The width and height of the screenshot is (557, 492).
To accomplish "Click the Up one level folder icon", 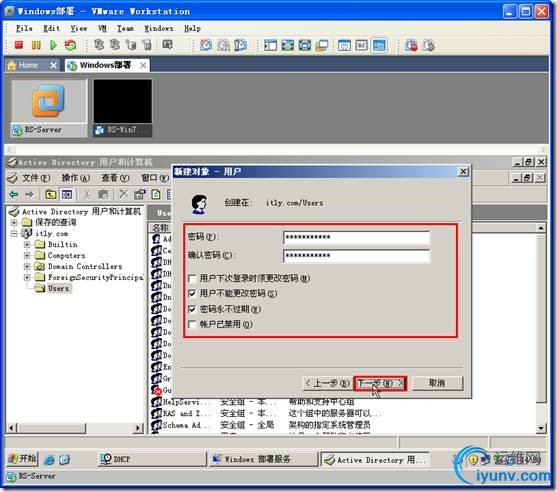I will coord(51,194).
